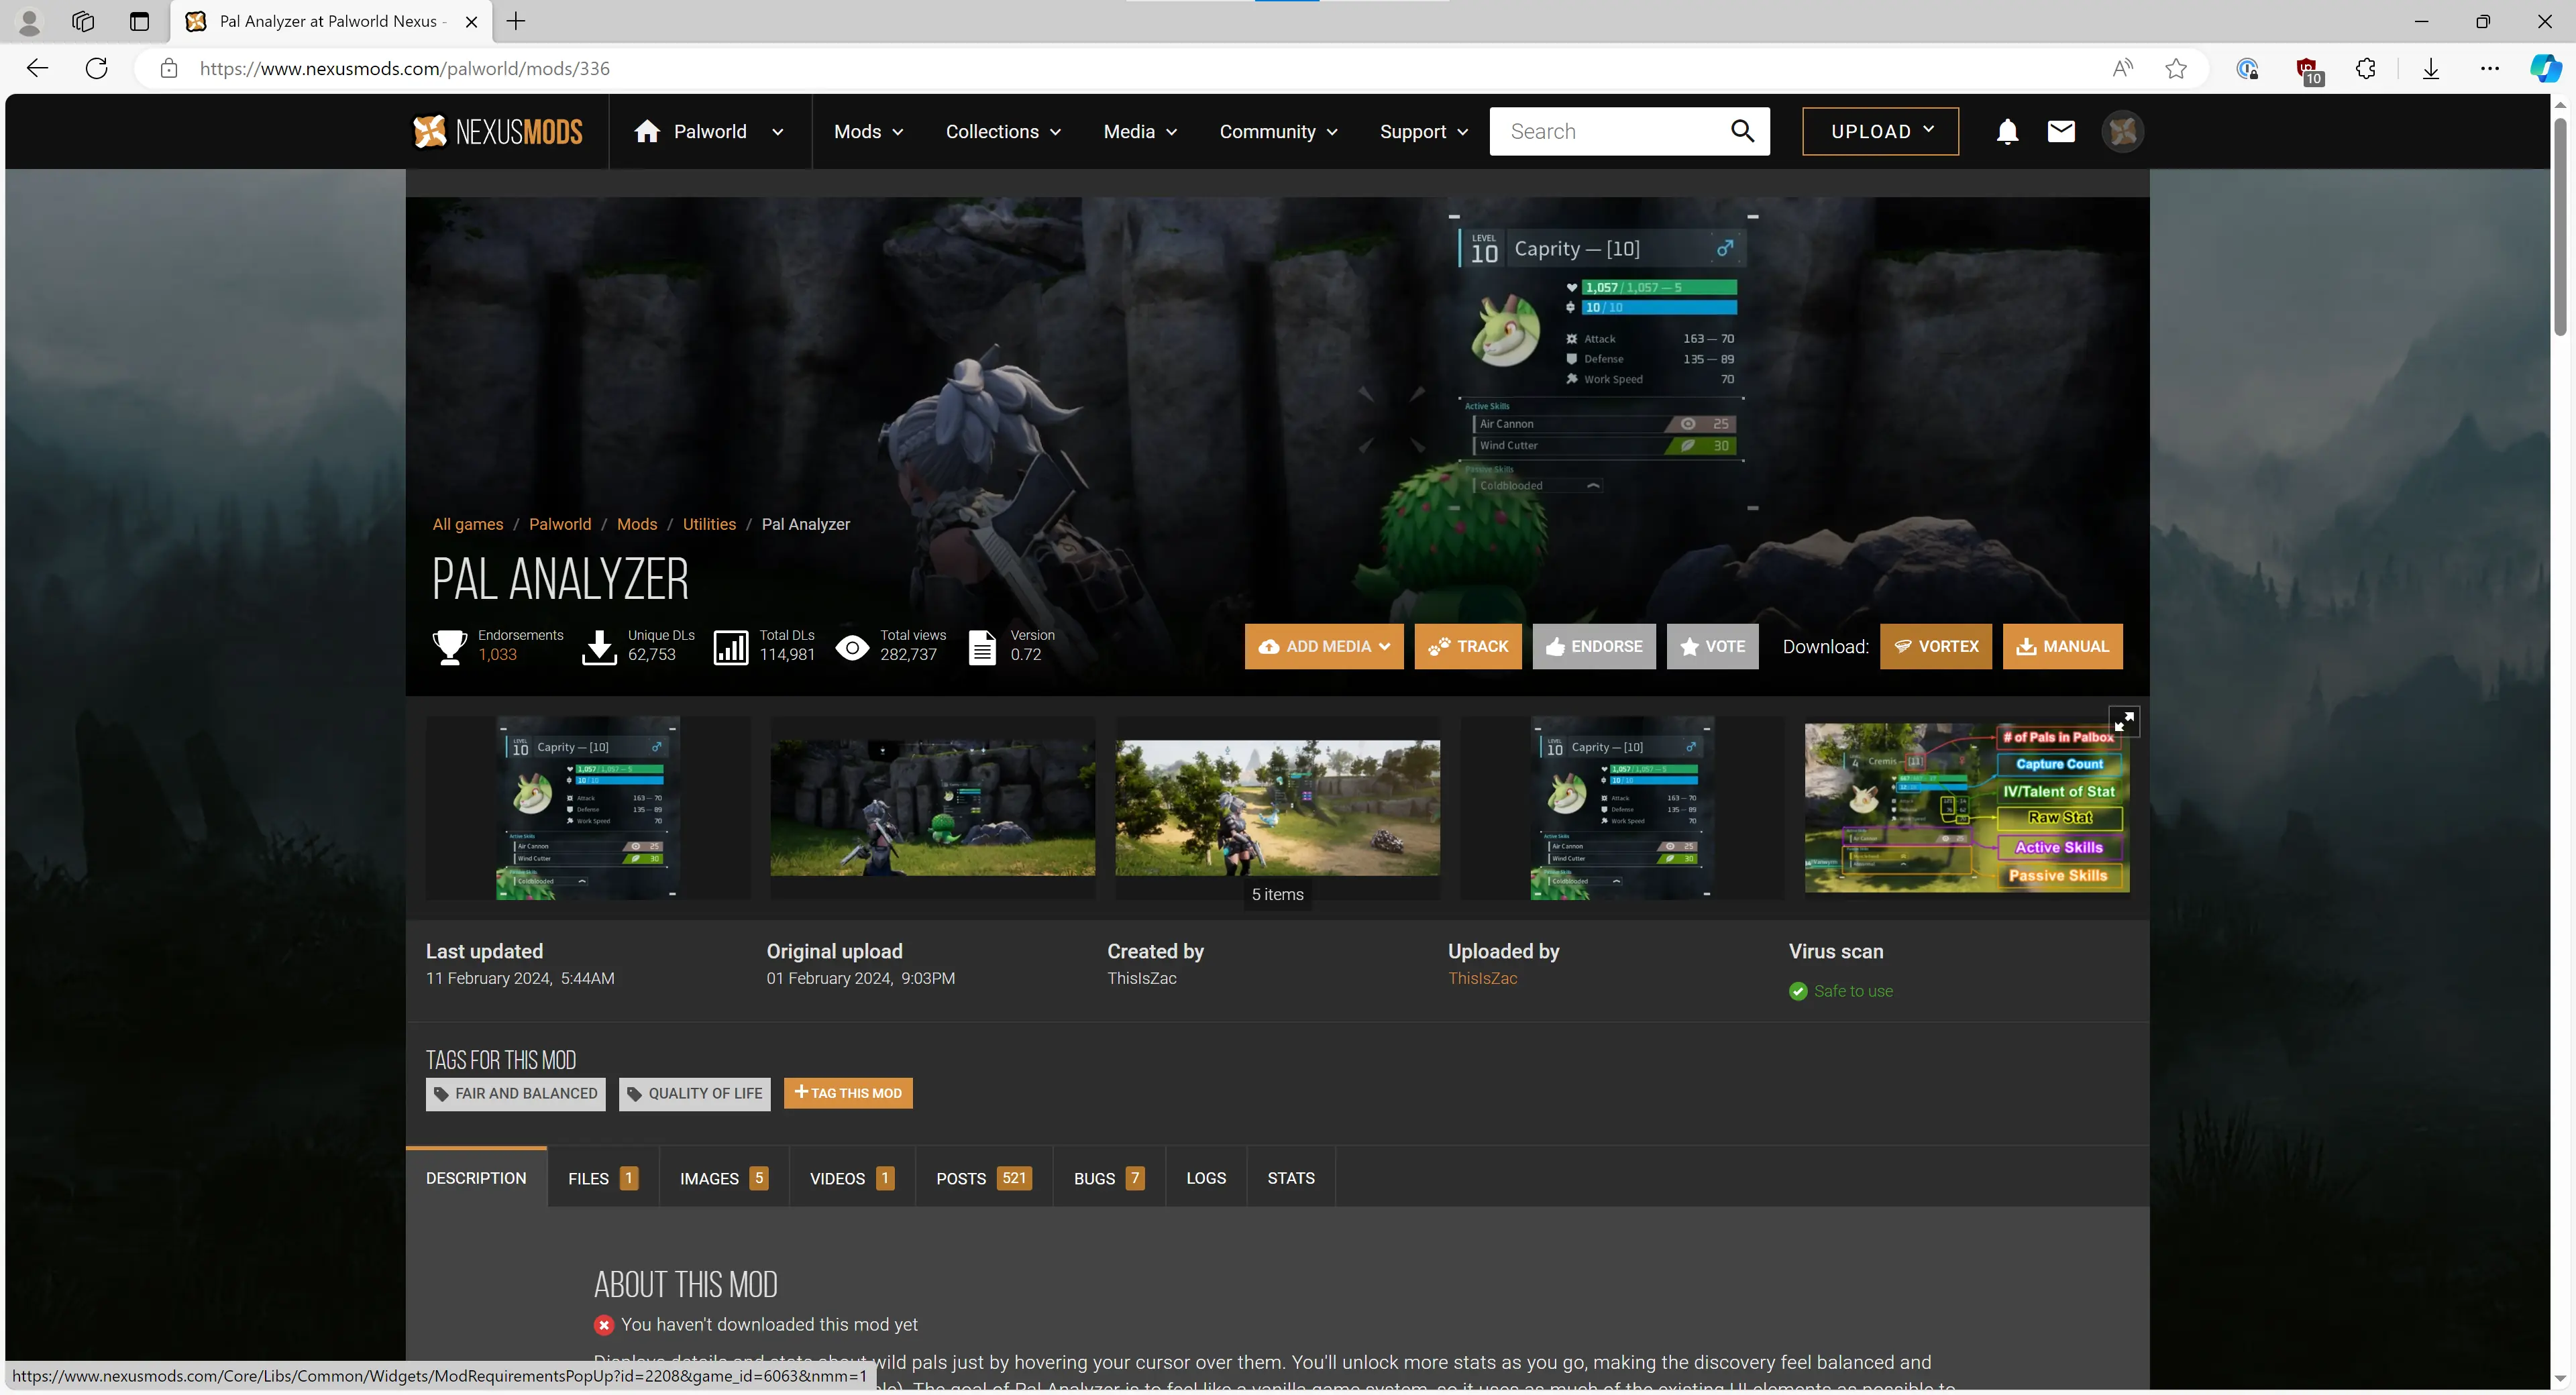Screen dimensions: 2576x1395
Task: Expand the Collections menu
Action: point(1003,132)
